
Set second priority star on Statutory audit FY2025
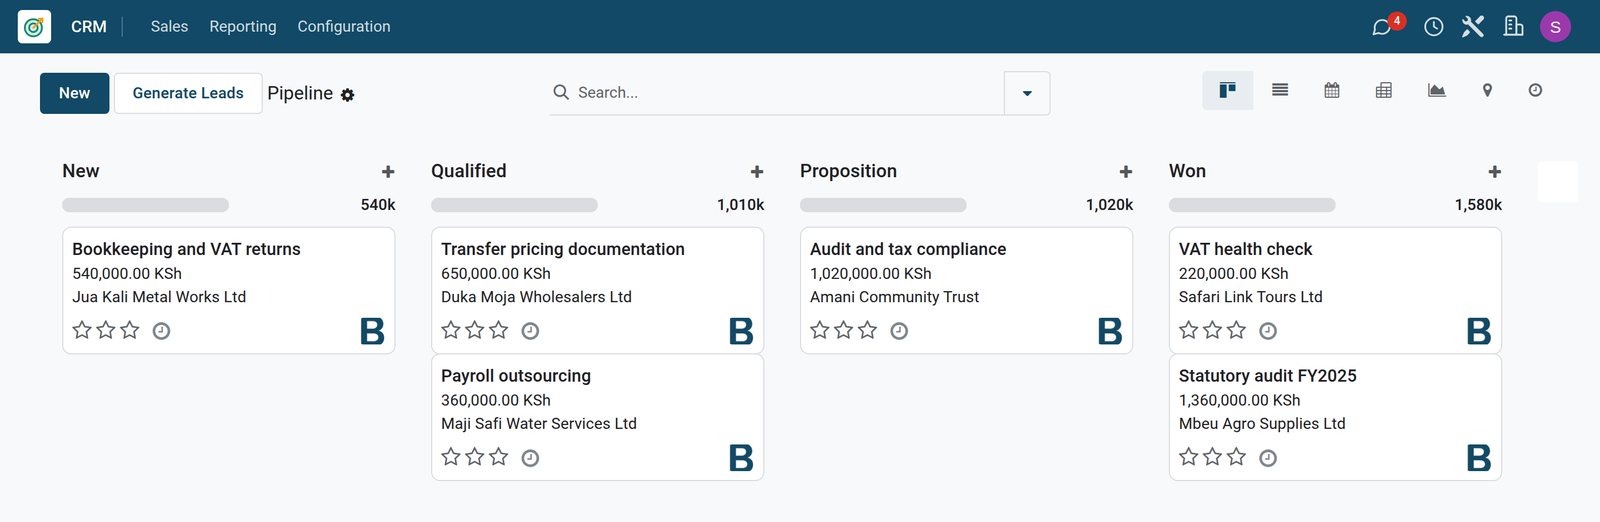point(1213,457)
